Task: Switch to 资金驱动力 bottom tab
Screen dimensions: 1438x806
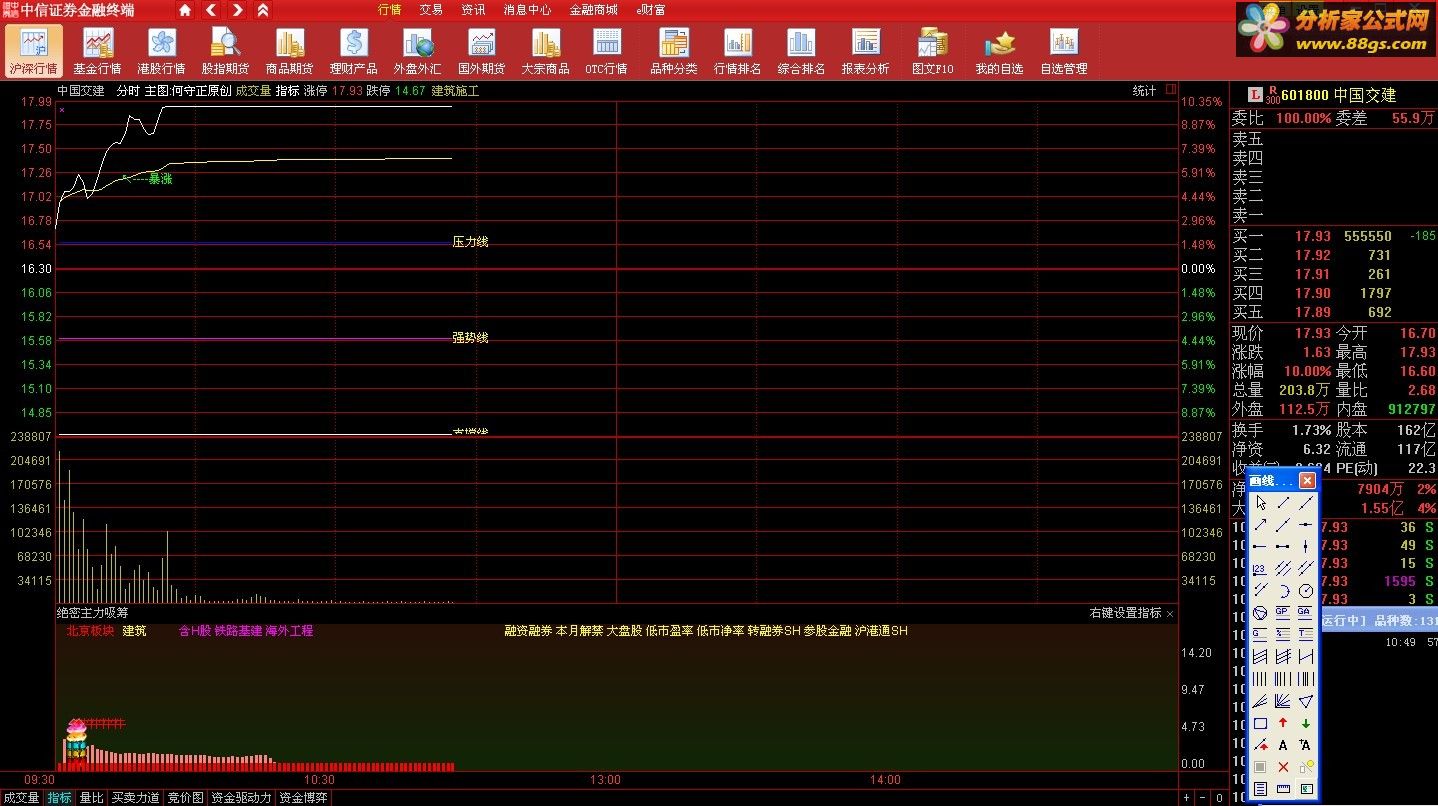Action: coord(241,798)
